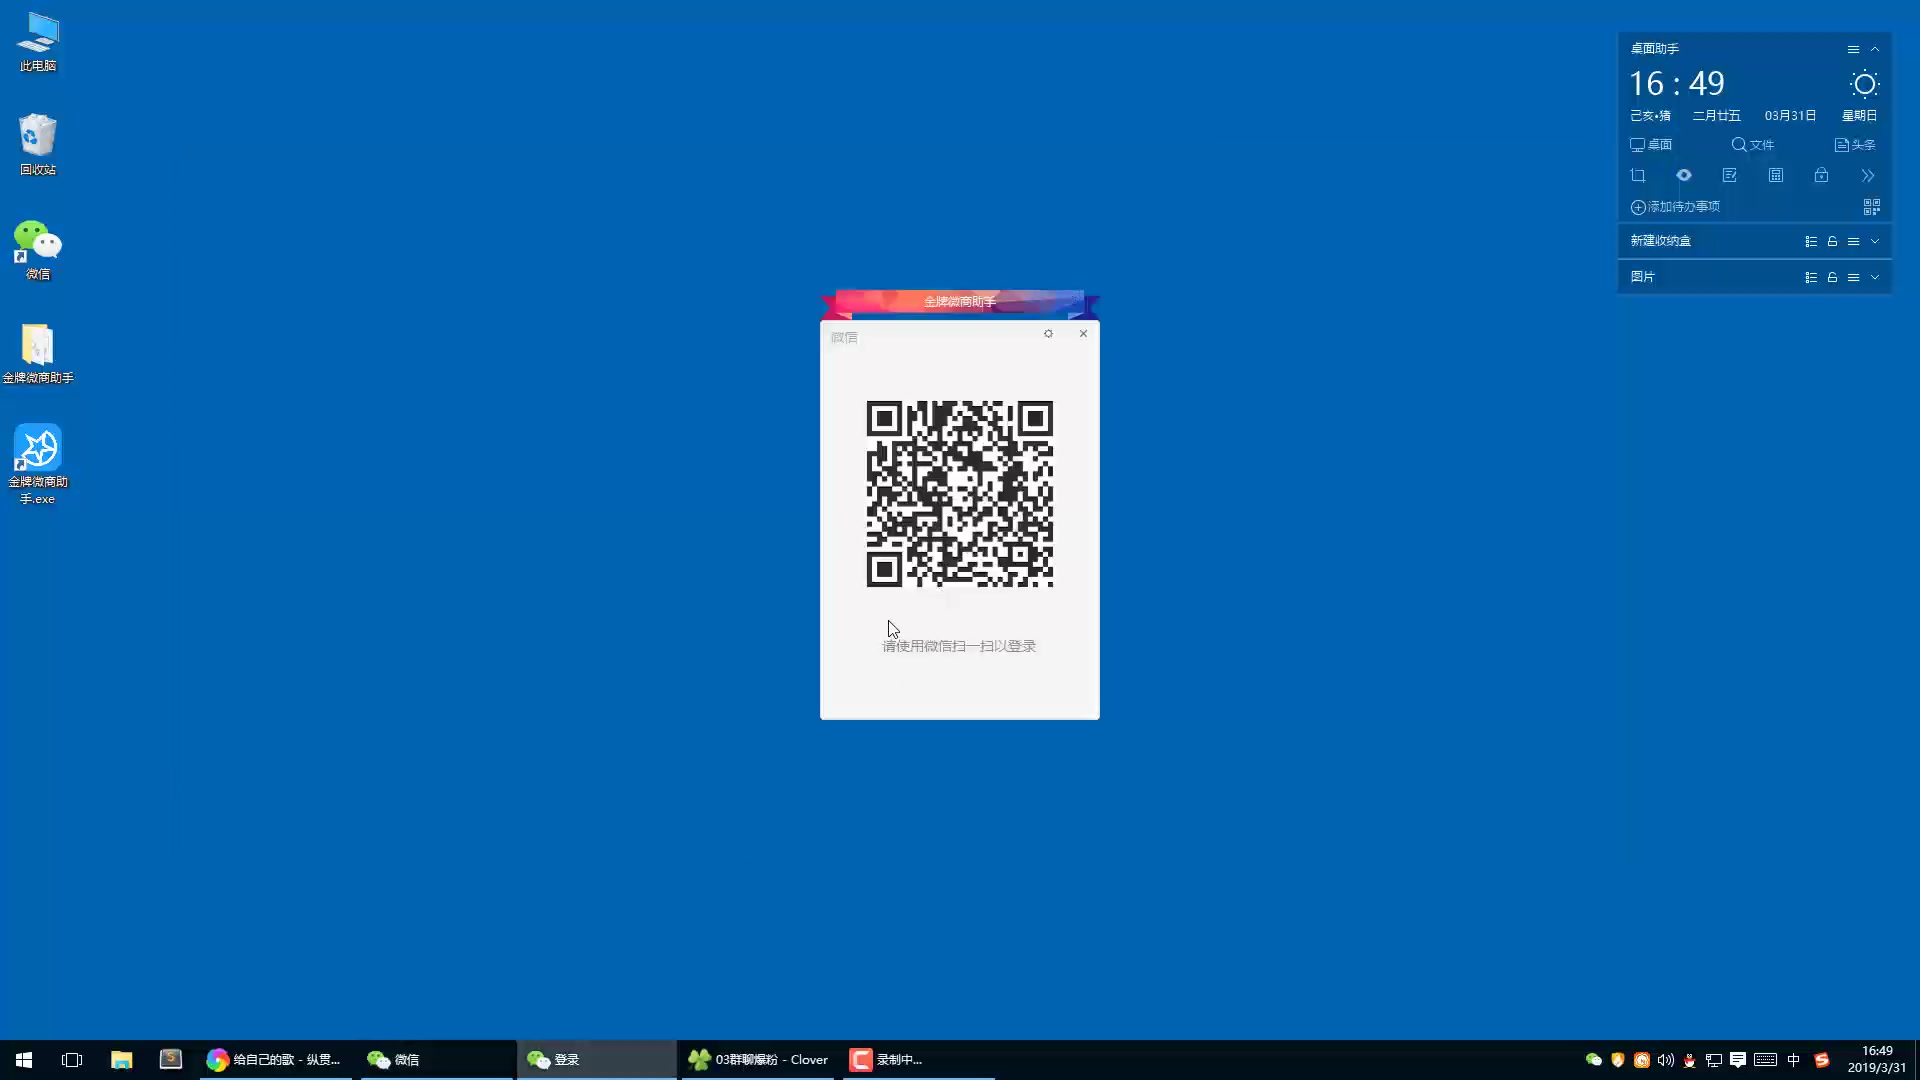Open the notes edit icon
The image size is (1920, 1080).
[1730, 176]
